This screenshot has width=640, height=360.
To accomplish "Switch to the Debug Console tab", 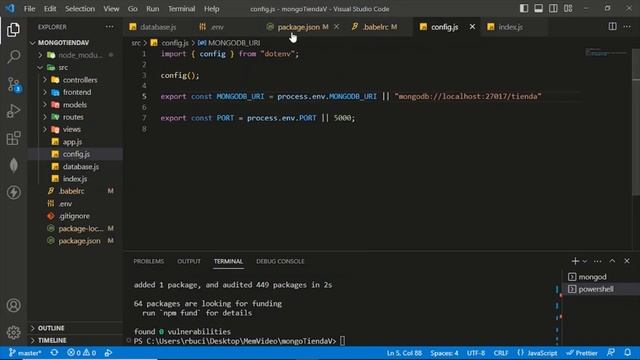I will [280, 261].
